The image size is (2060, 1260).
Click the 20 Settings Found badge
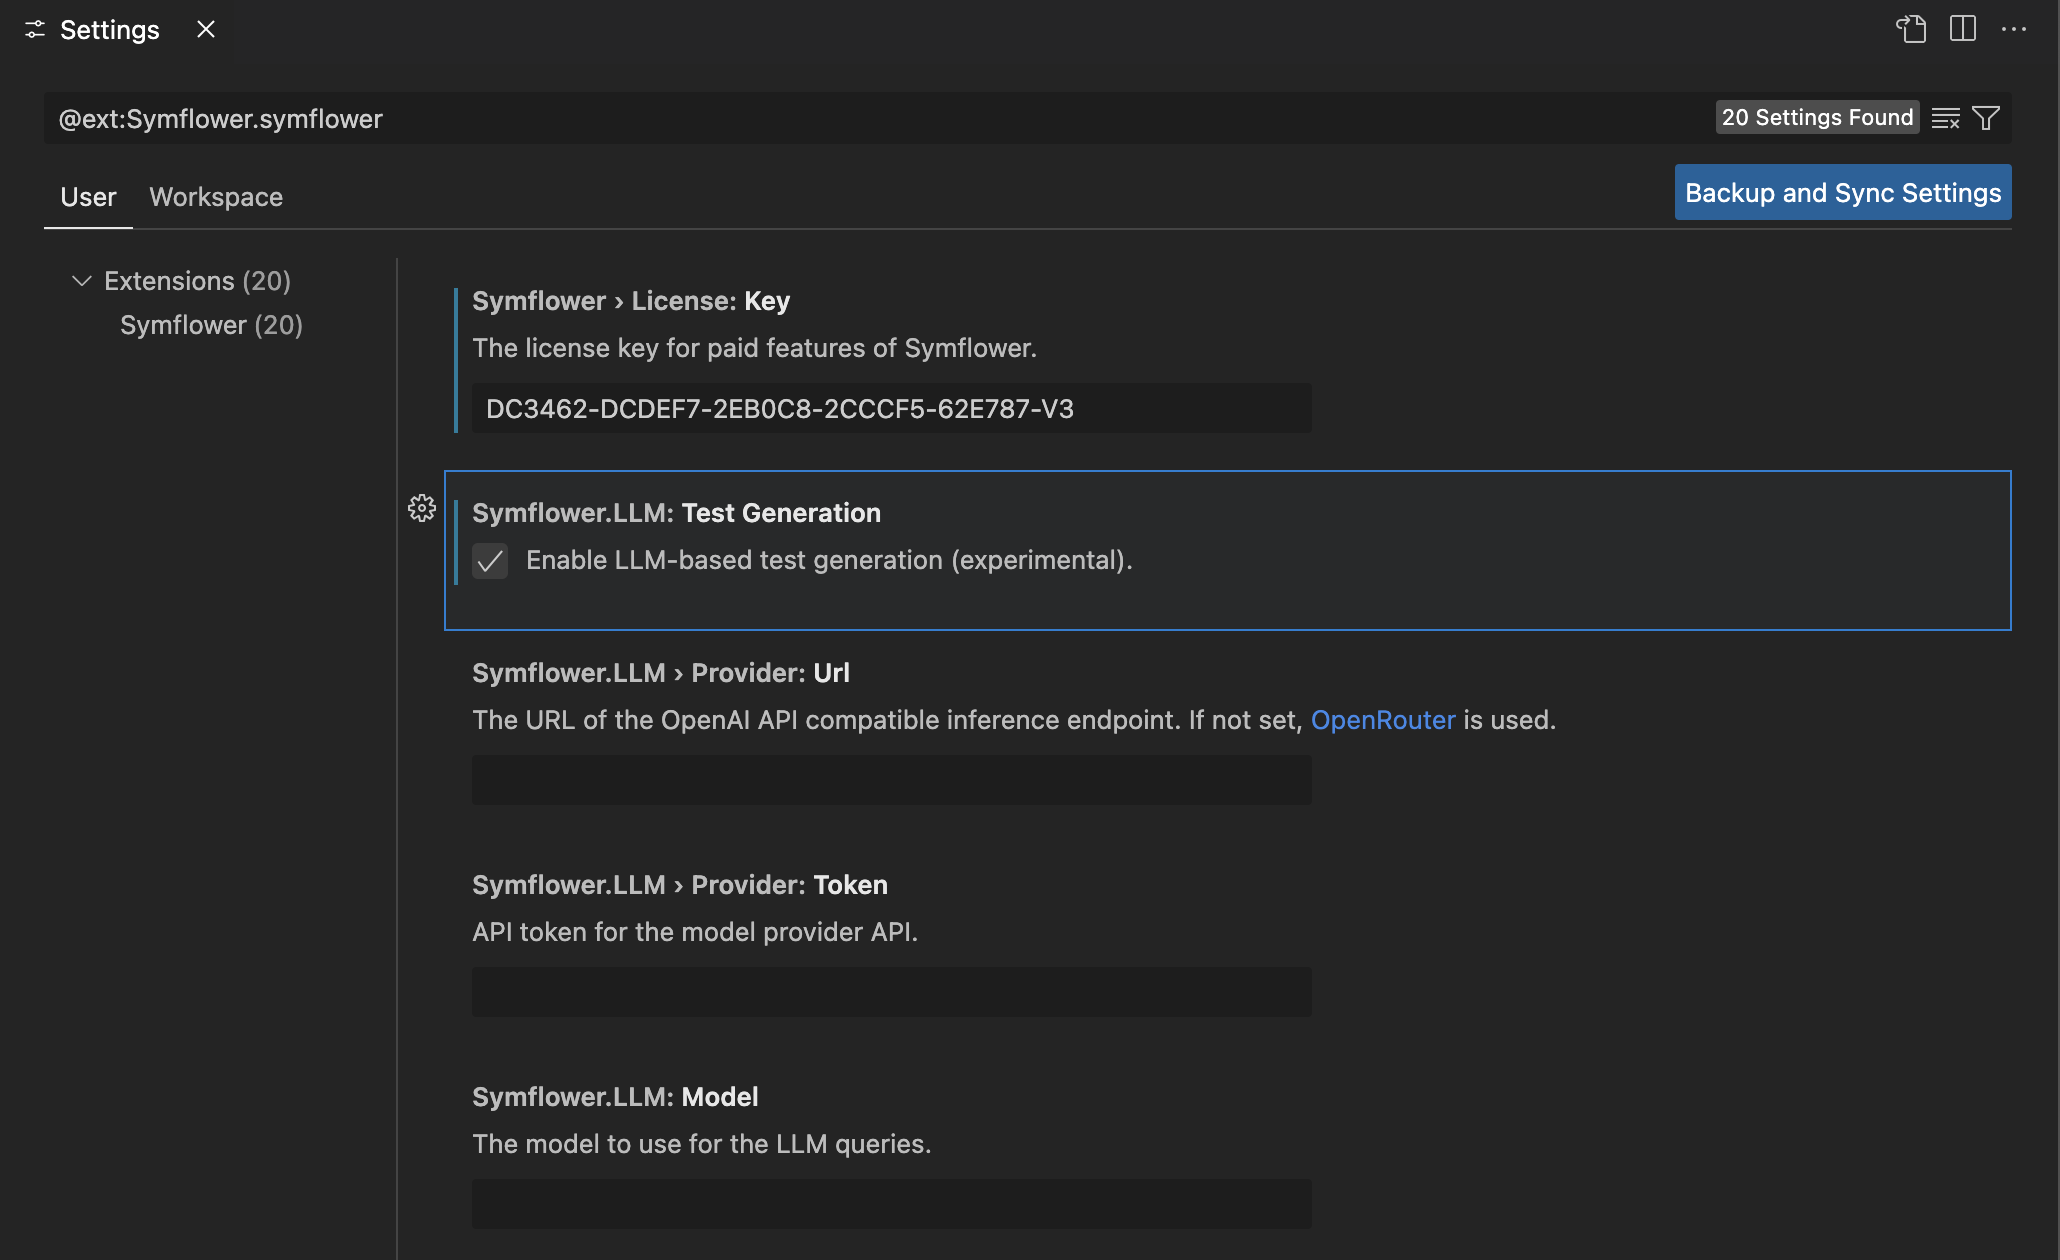1817,117
